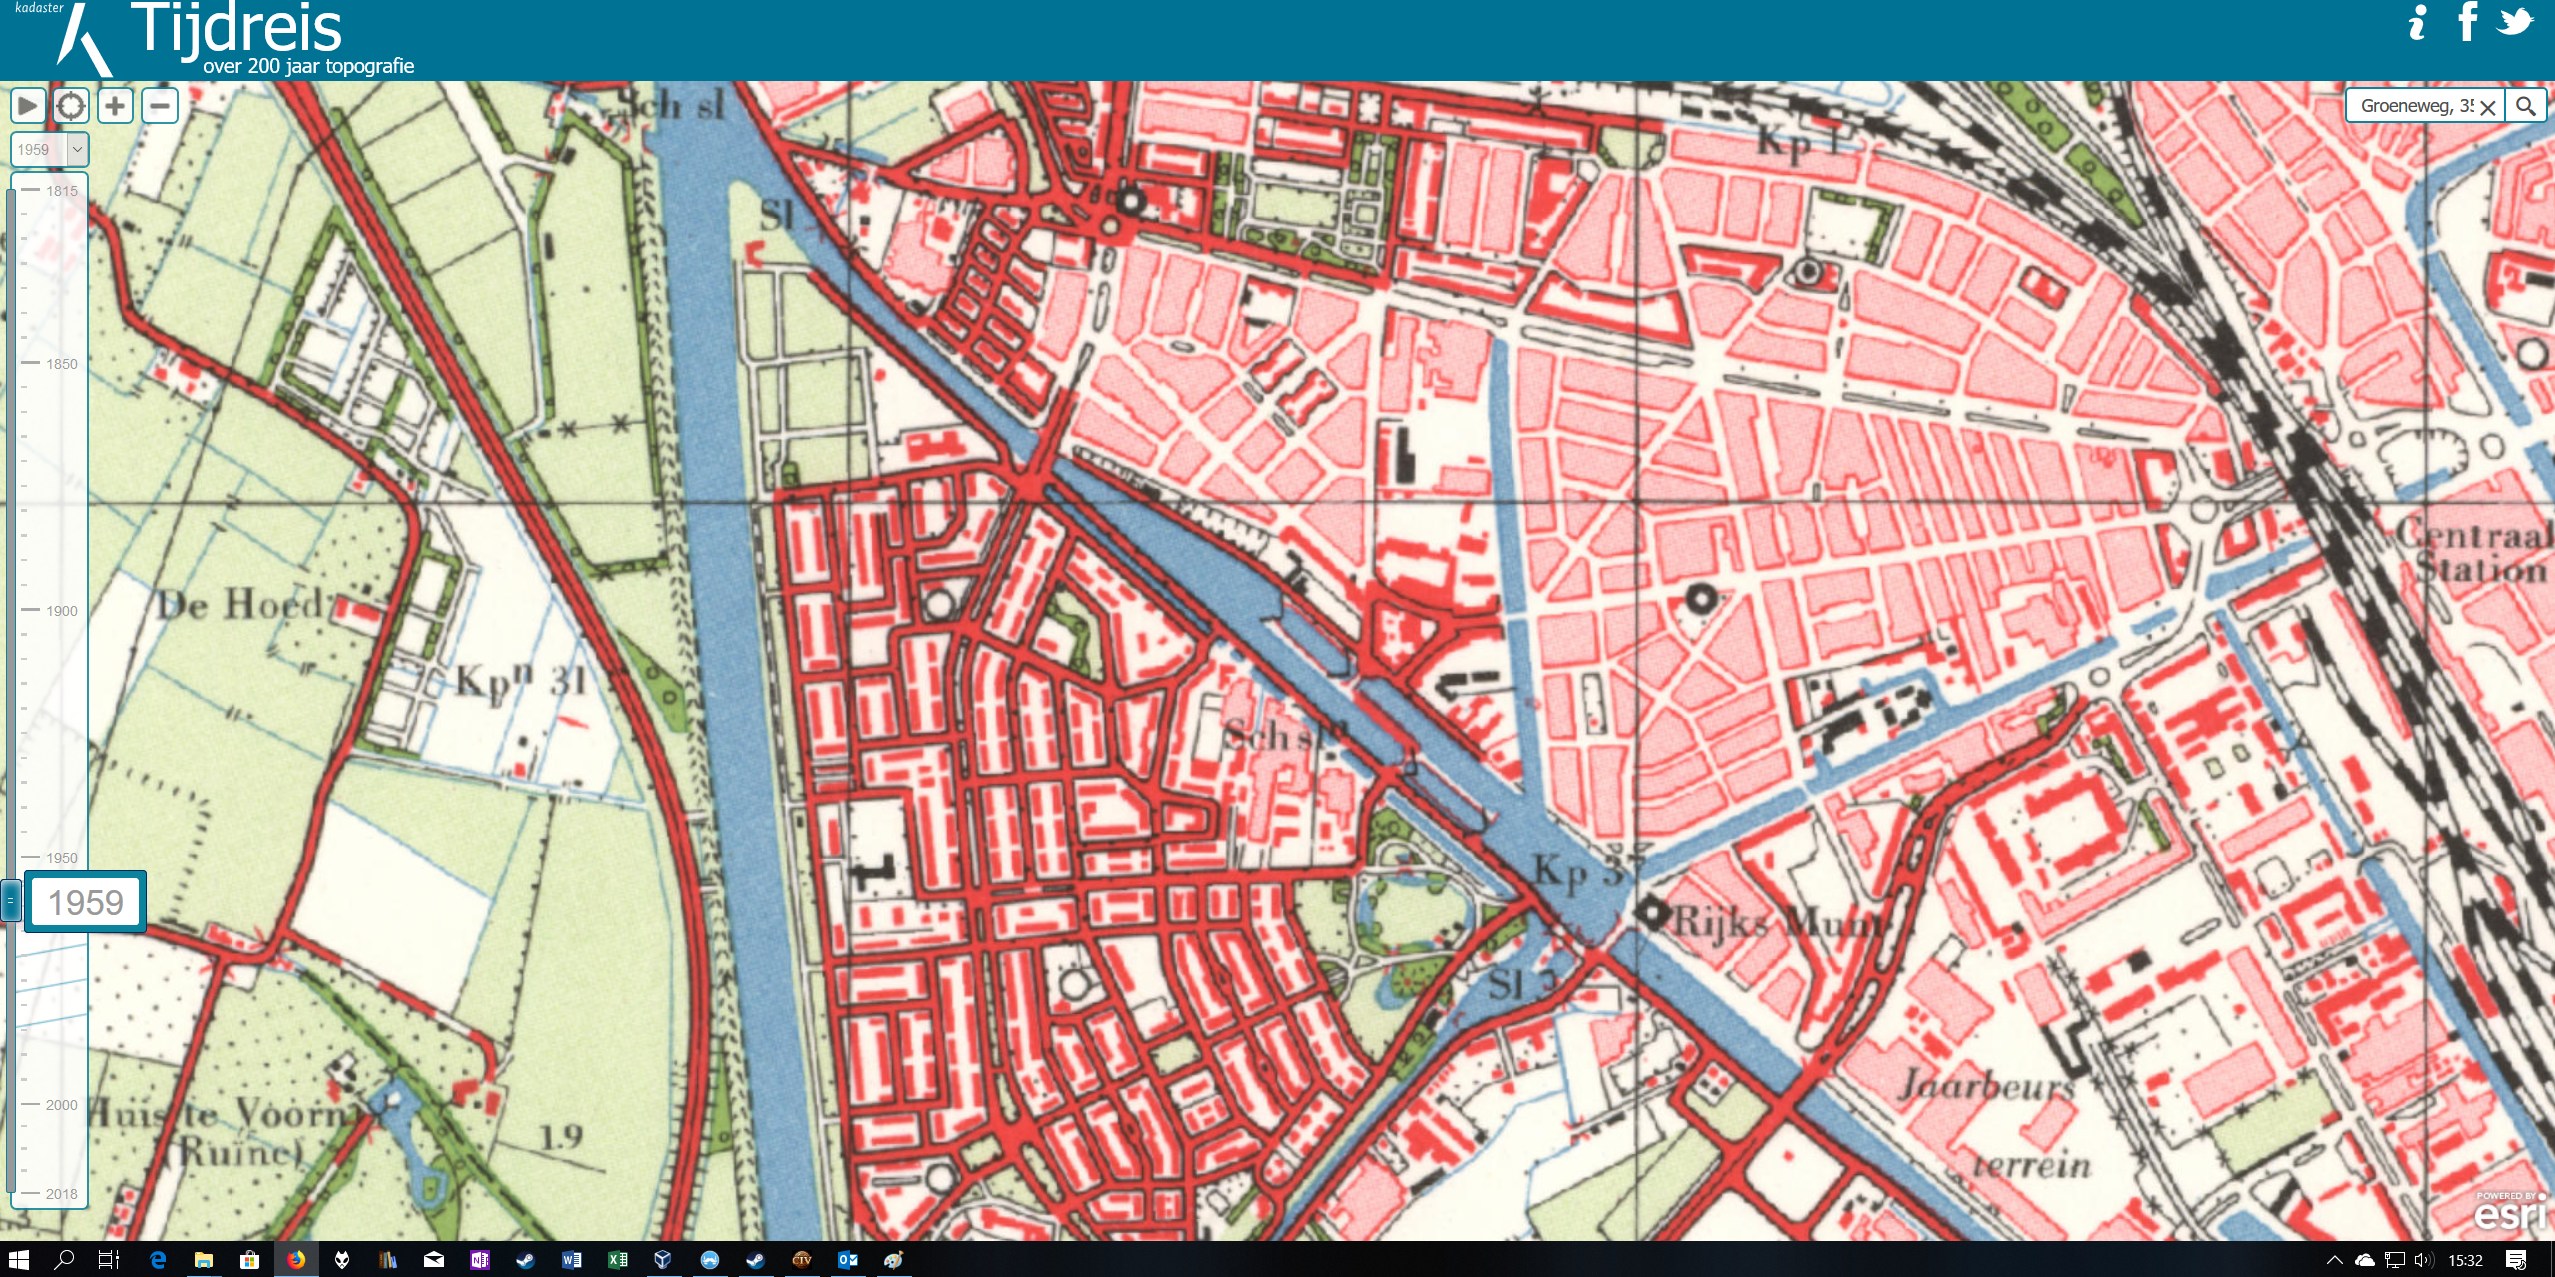The image size is (2555, 1277).
Task: Open network settings from the tray
Action: tap(2395, 1260)
